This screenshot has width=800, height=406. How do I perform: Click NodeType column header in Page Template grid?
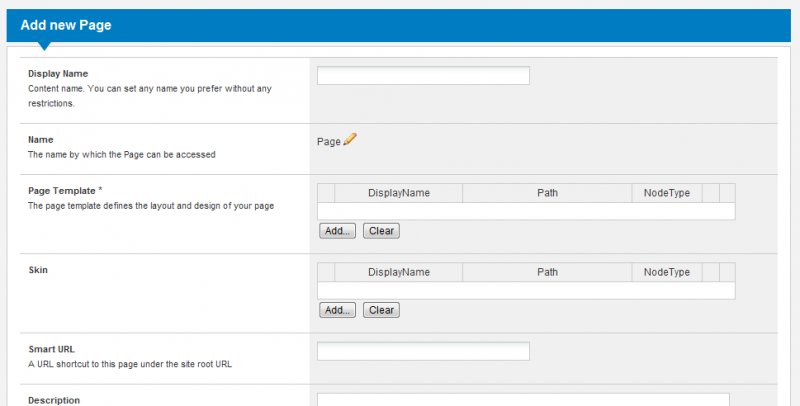666,193
